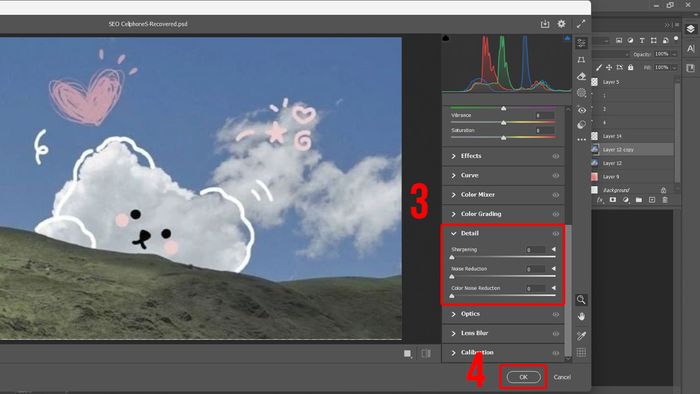Open the Masking tool icon
Viewport: 700px width, 394px height.
tap(581, 93)
